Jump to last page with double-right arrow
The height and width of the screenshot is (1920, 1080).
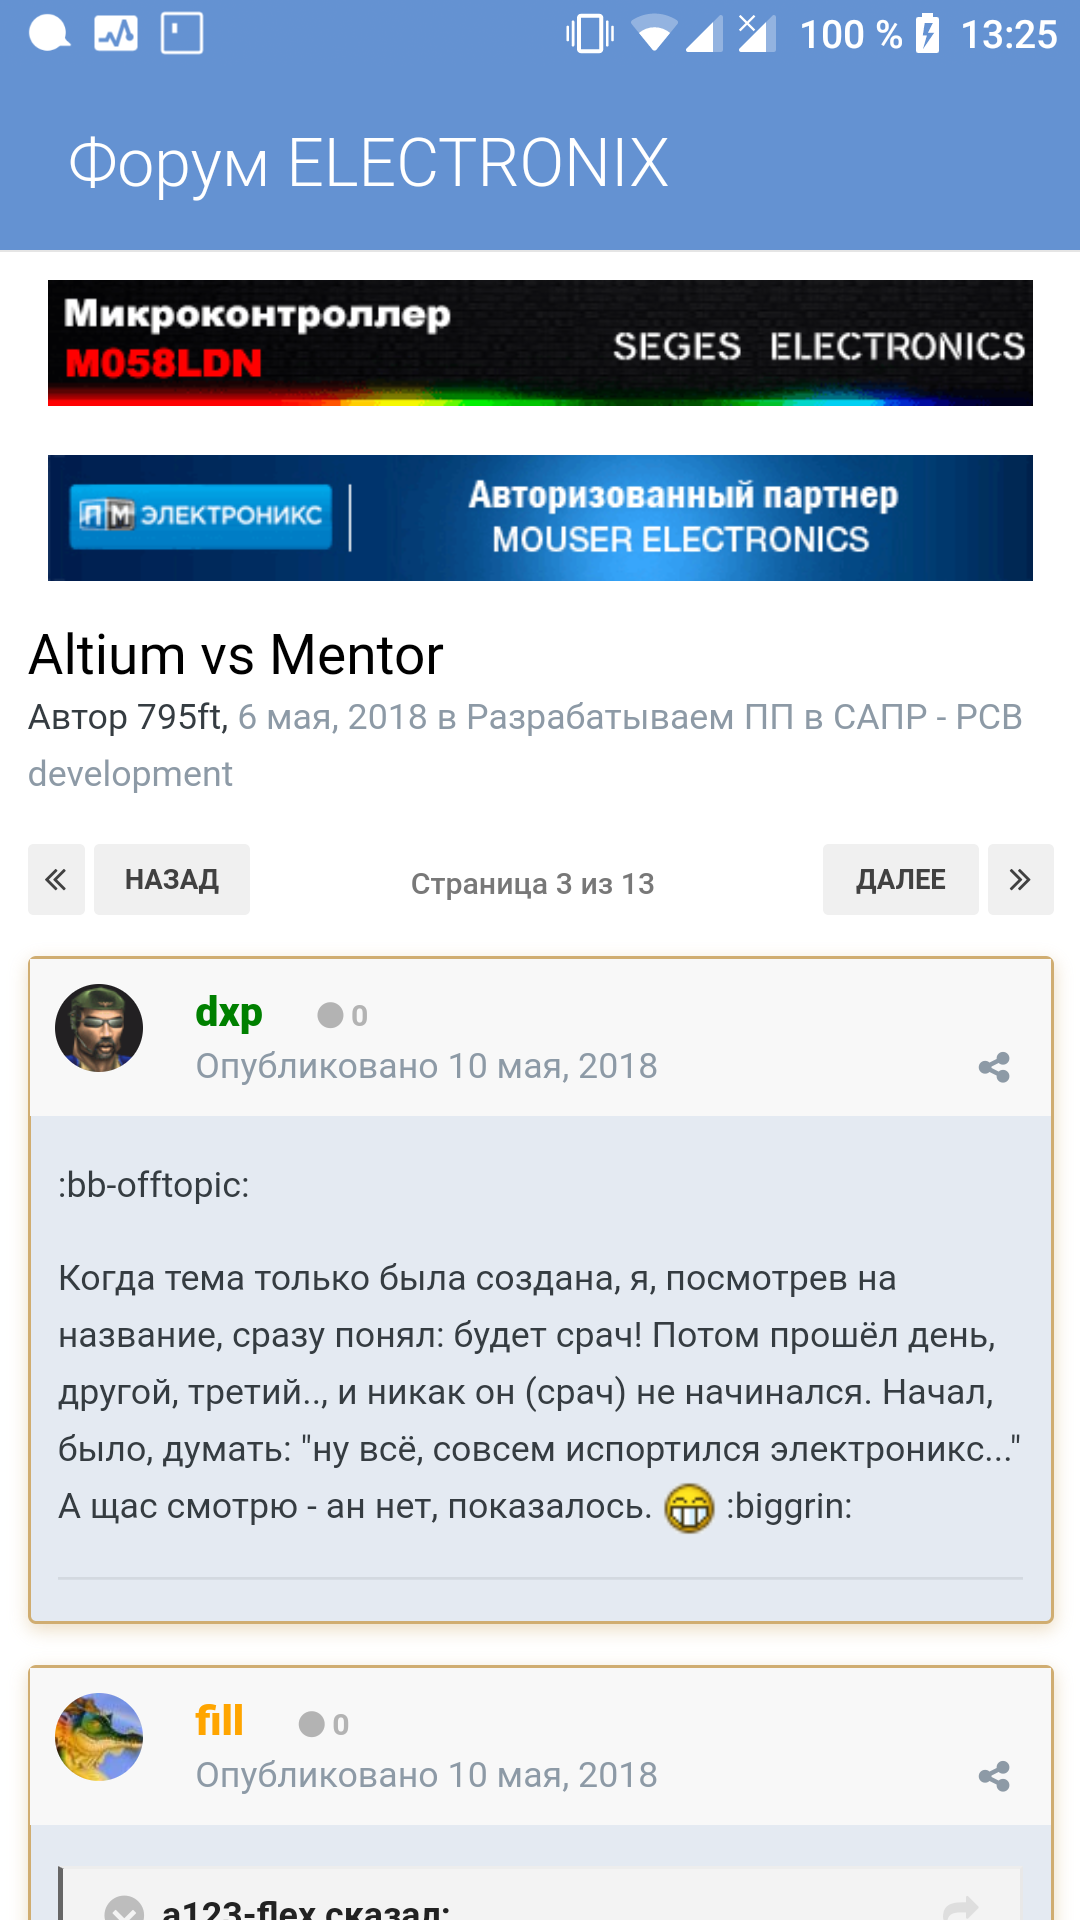[x=1020, y=880]
